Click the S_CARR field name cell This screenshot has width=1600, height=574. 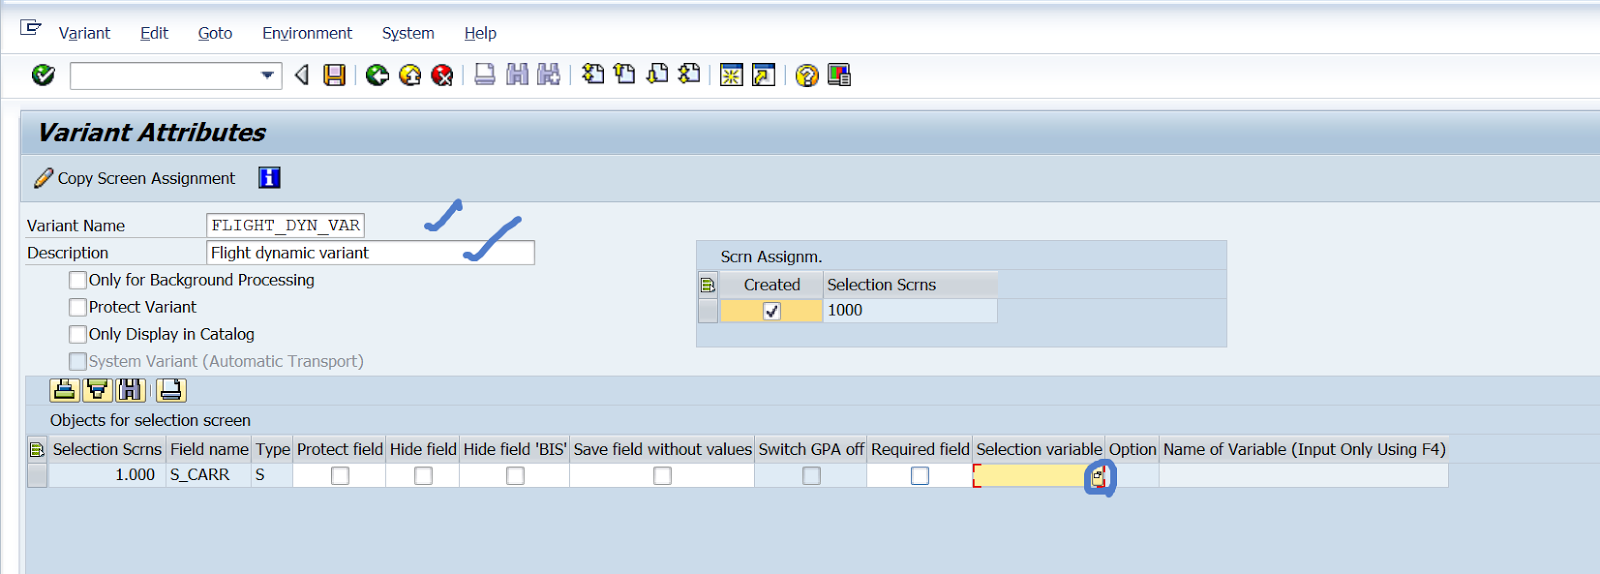208,475
